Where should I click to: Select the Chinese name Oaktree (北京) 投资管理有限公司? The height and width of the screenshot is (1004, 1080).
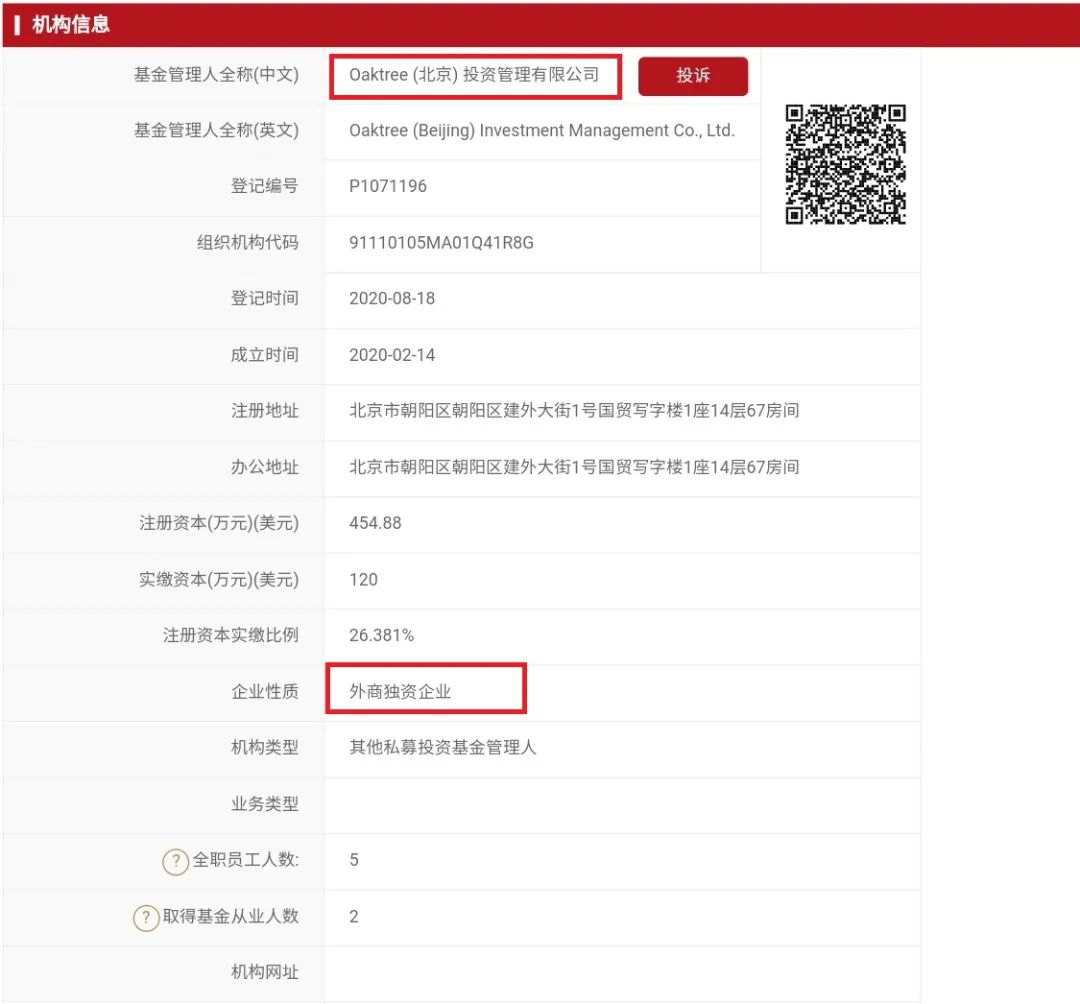(474, 75)
